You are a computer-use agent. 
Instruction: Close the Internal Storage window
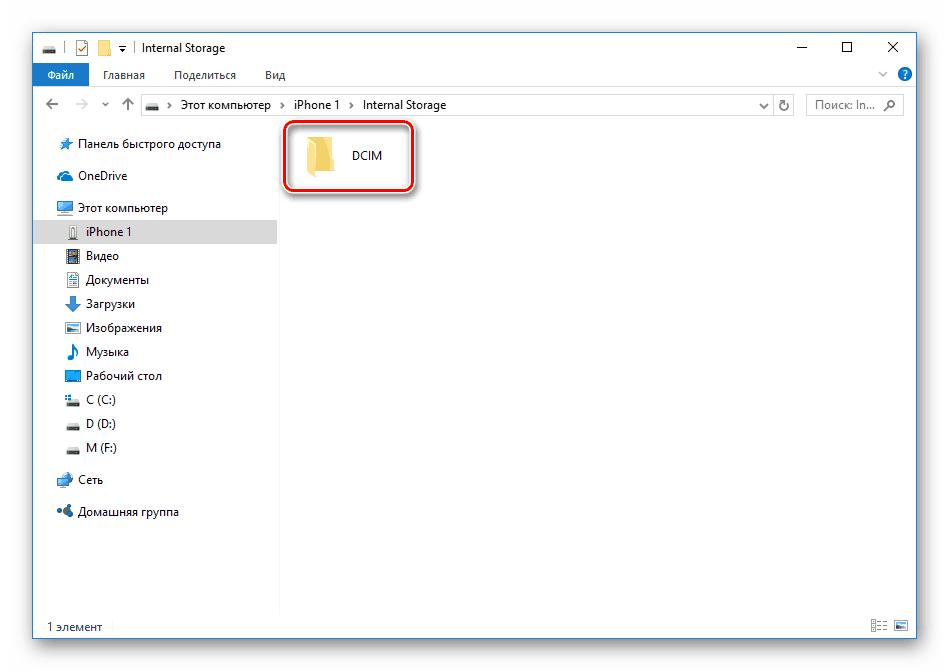pyautogui.click(x=893, y=47)
